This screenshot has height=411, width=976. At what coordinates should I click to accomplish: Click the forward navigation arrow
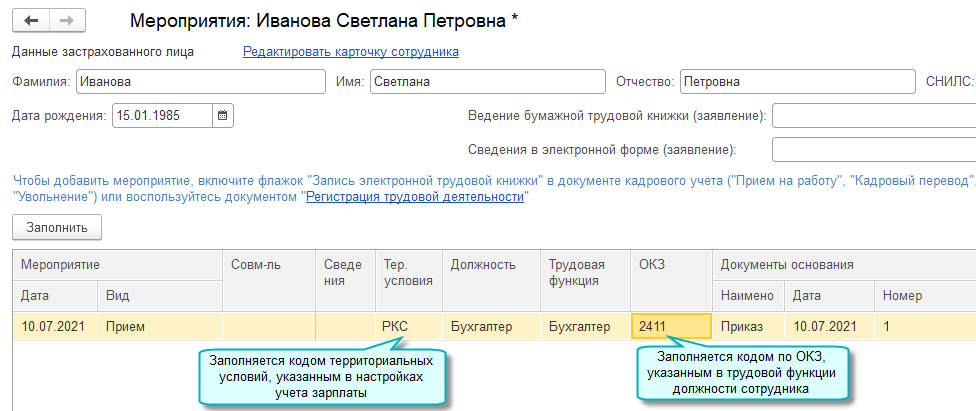(x=66, y=20)
